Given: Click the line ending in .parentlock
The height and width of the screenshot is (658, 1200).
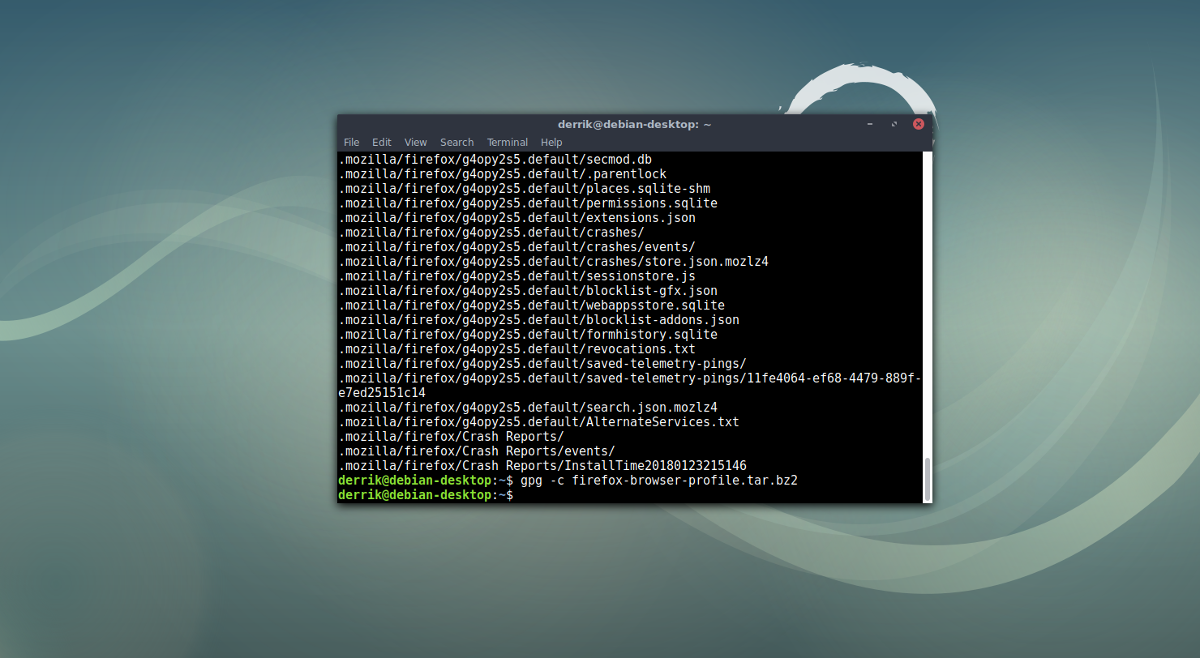Looking at the screenshot, I should tap(502, 174).
